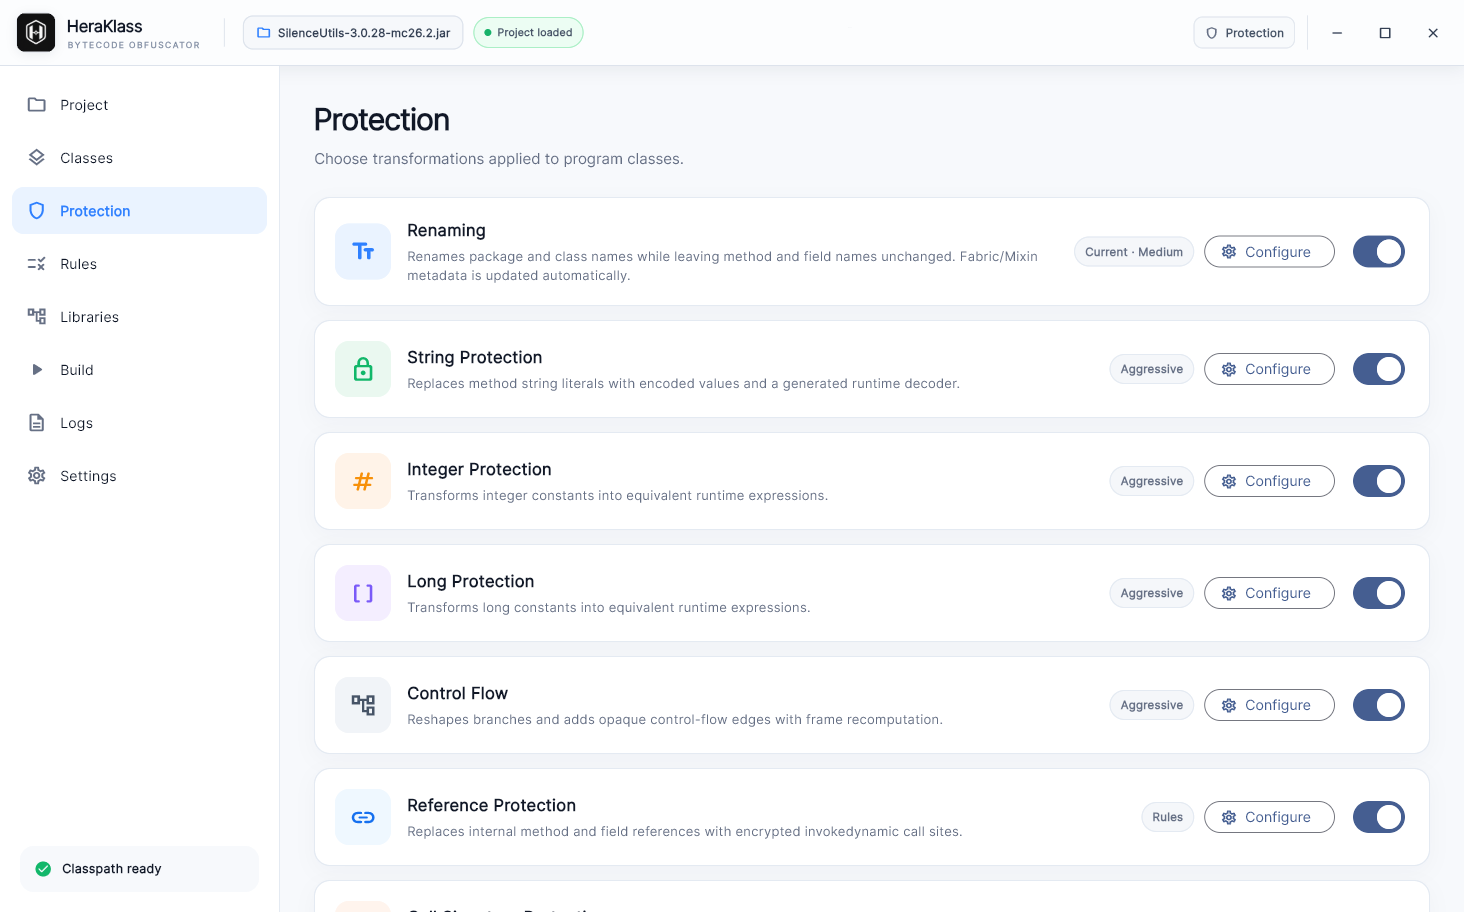1464x912 pixels.
Task: Click the SilenceUtils jar file chip
Action: [x=353, y=33]
